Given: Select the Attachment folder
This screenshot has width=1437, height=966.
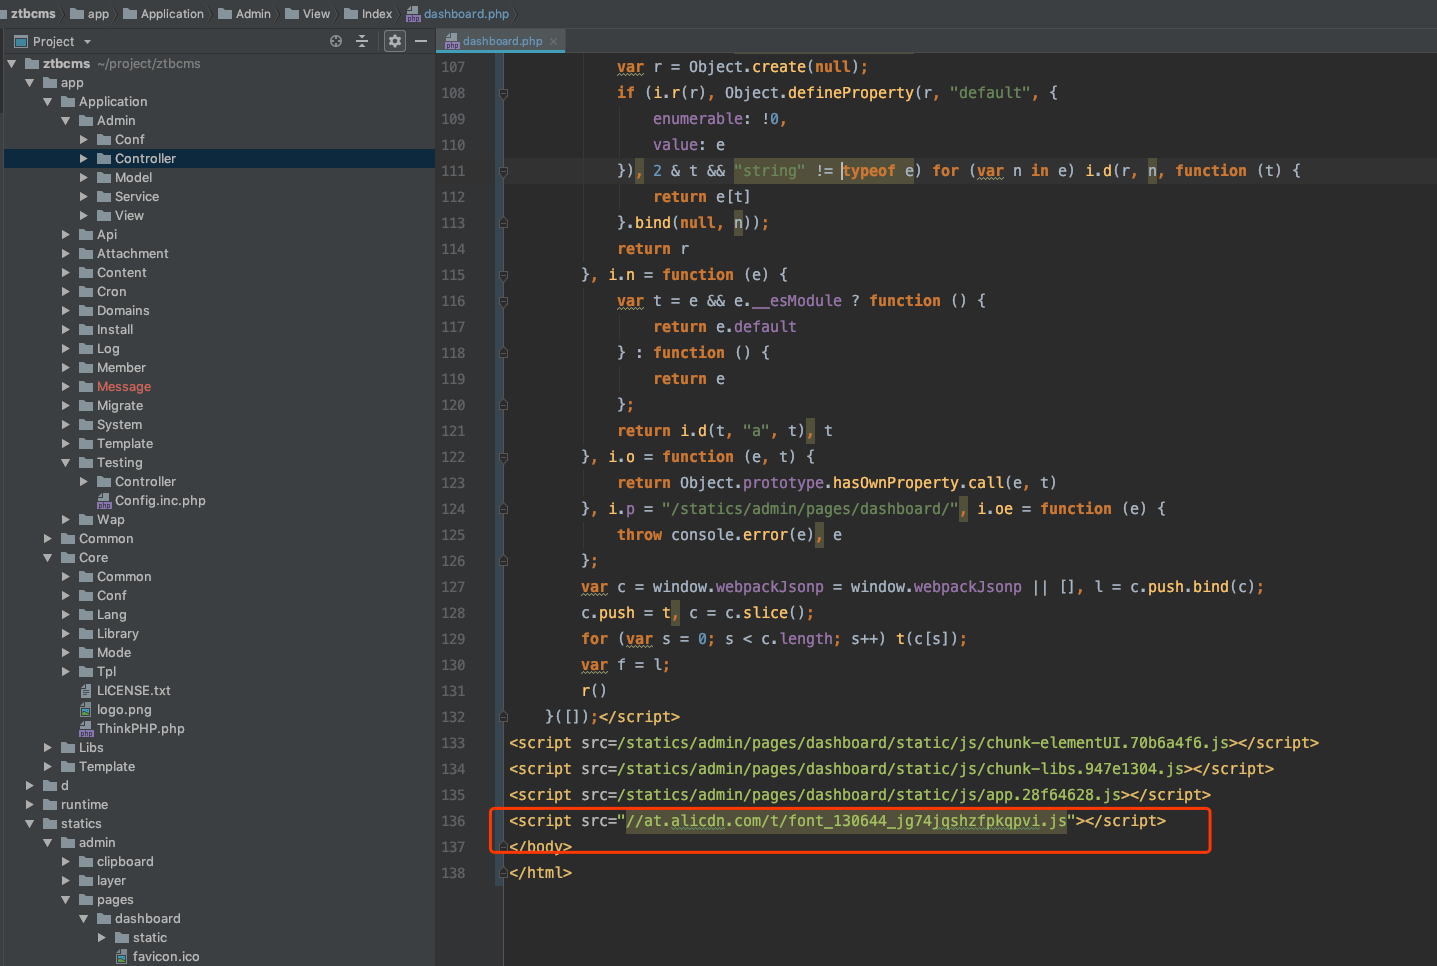Looking at the screenshot, I should tap(132, 253).
